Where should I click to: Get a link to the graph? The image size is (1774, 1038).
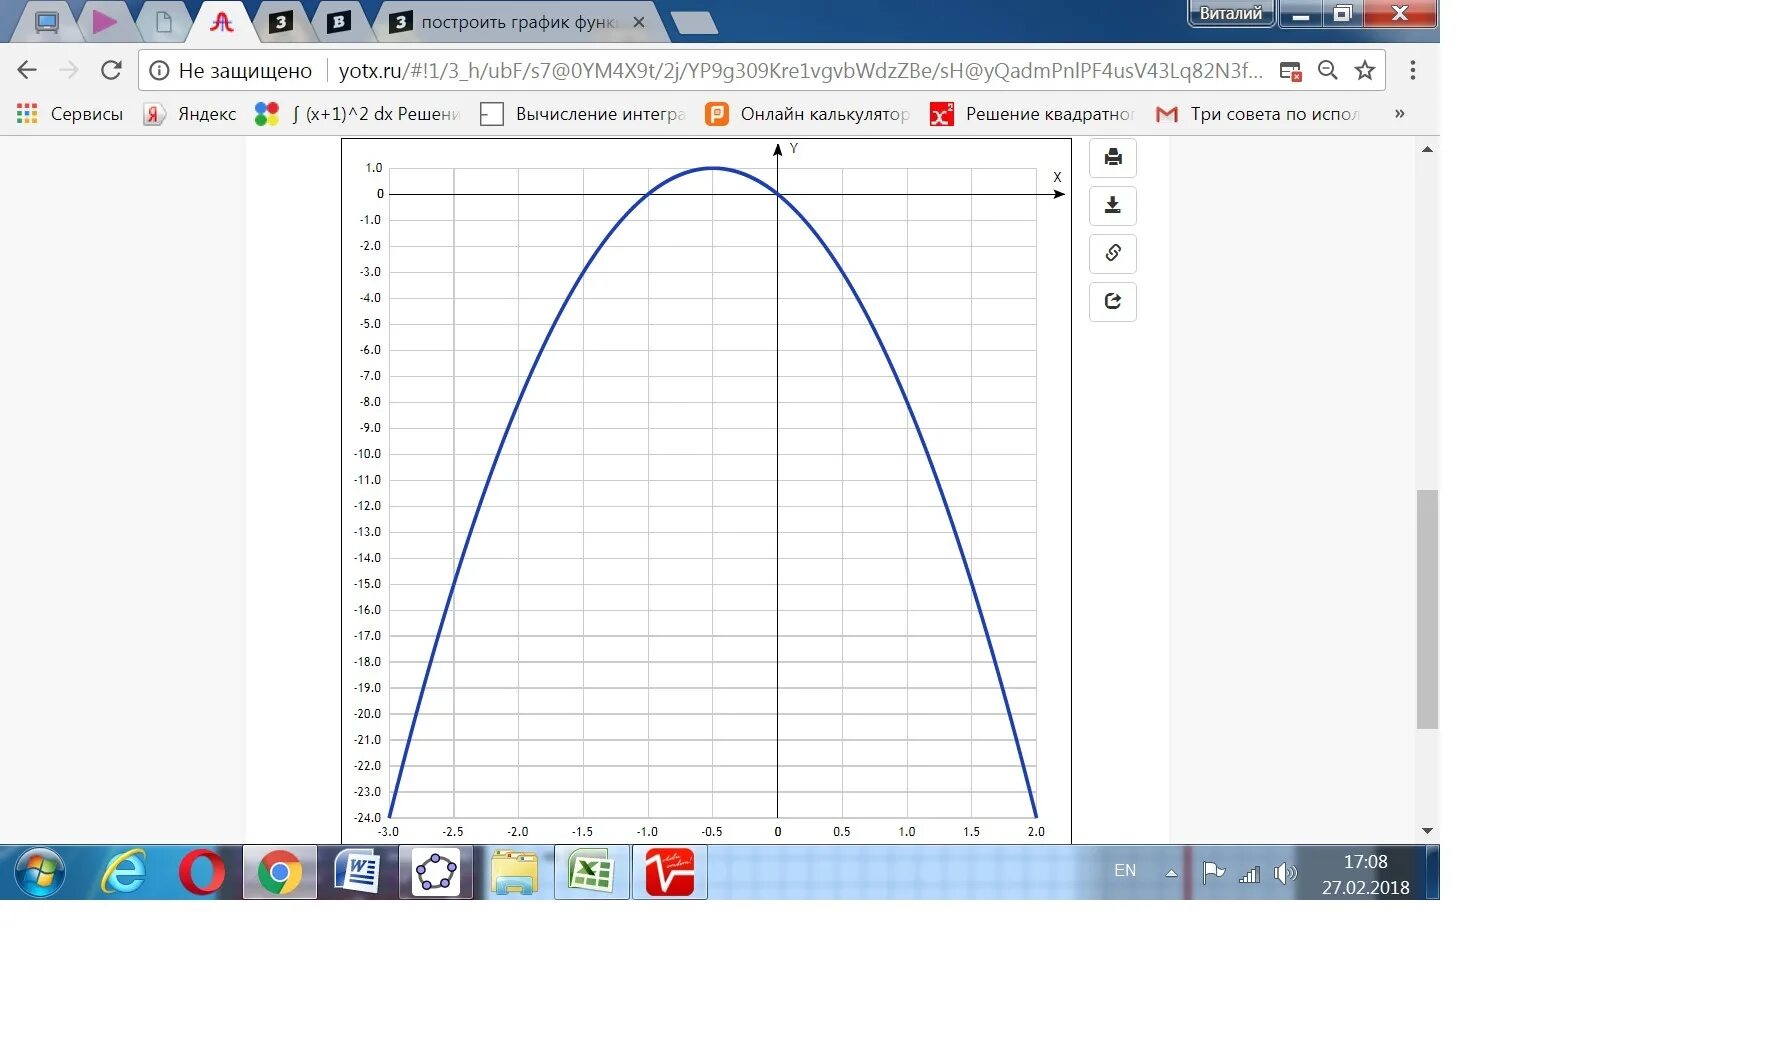point(1113,254)
